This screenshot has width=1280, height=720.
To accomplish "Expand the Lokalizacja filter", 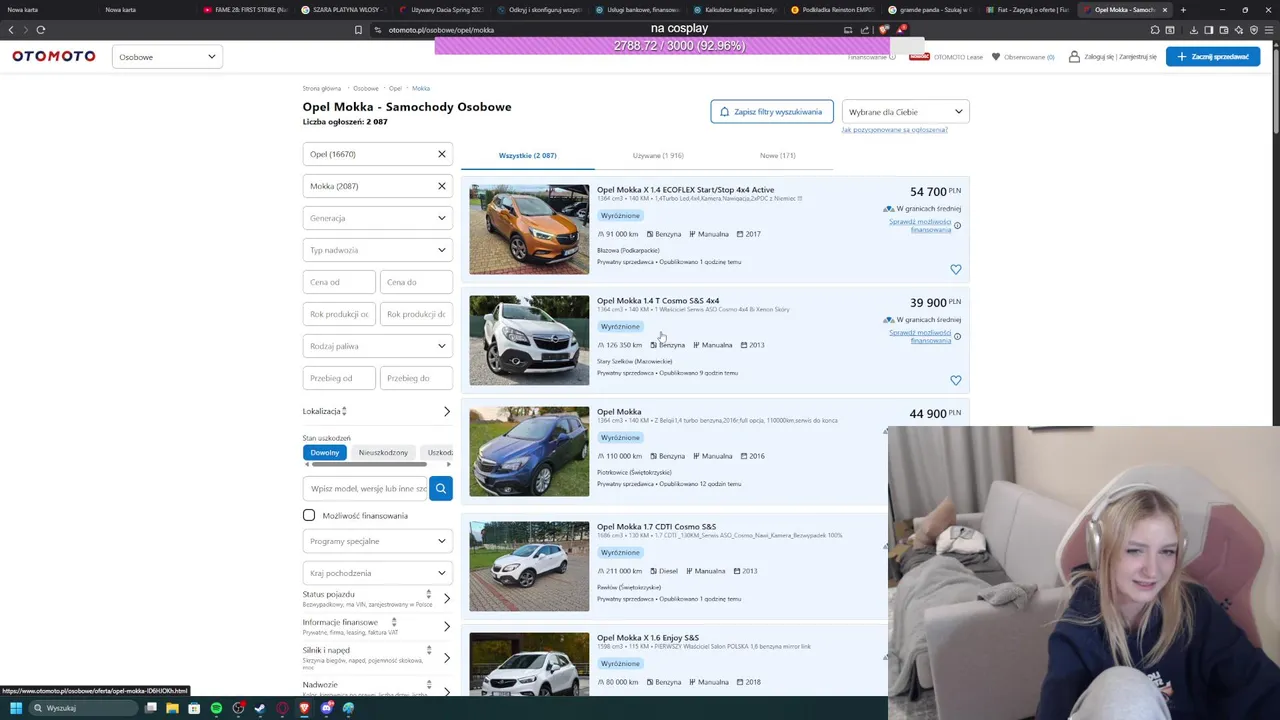I will 378,411.
